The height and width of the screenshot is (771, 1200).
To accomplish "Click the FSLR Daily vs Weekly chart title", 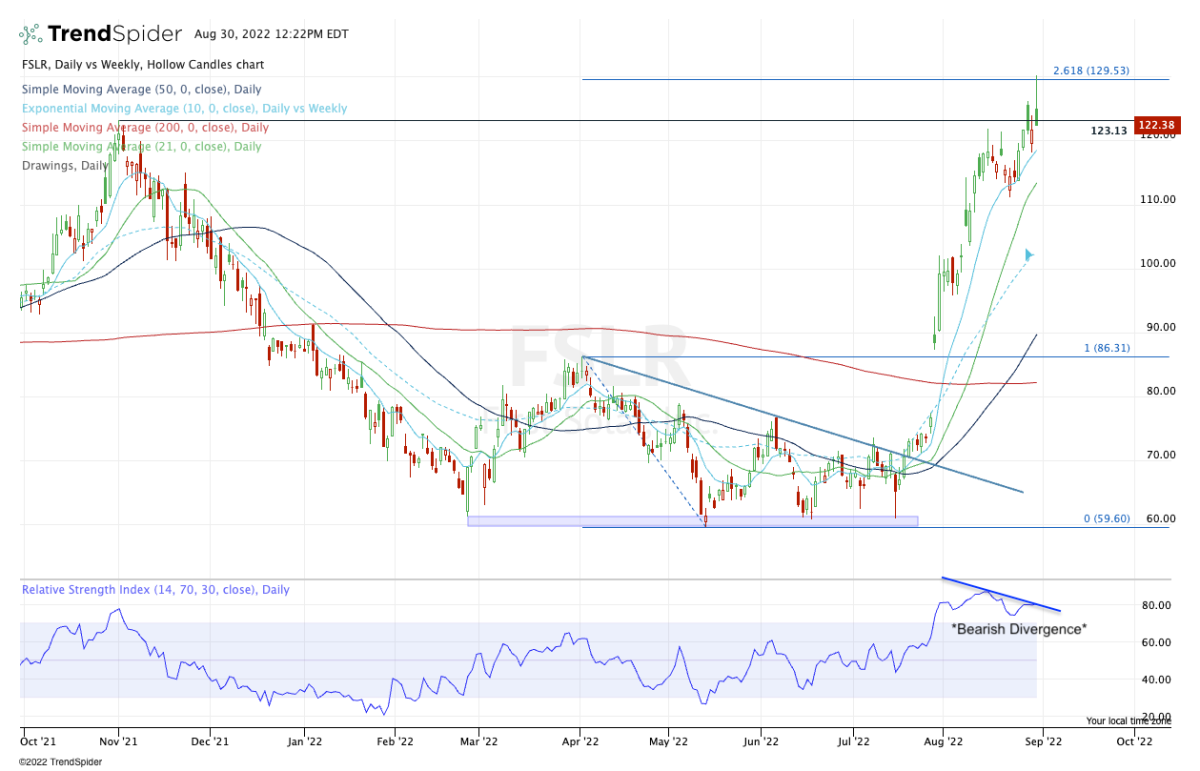I will (142, 65).
